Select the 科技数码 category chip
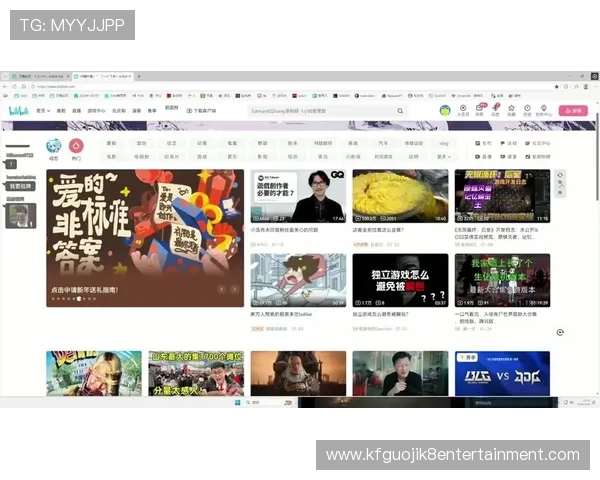This screenshot has width=600, height=480. pyautogui.click(x=323, y=143)
